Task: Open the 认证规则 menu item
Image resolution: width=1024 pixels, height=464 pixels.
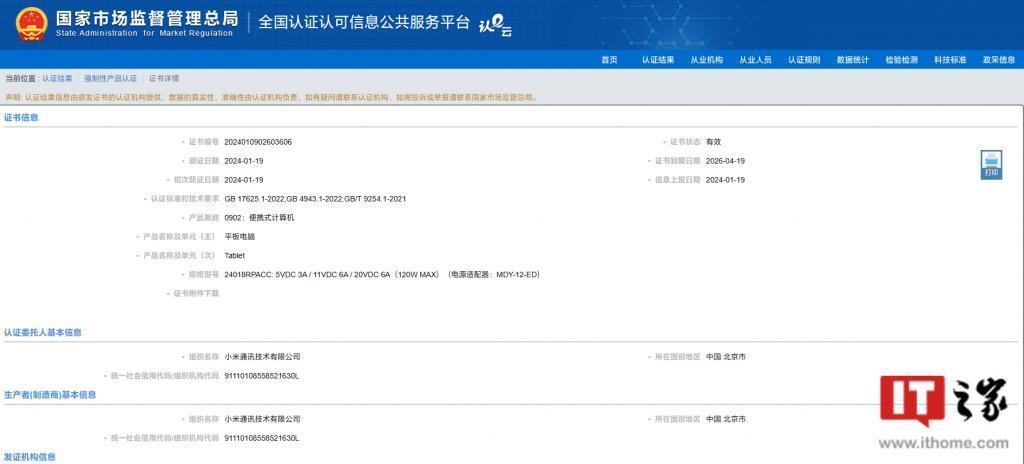Action: pos(804,59)
